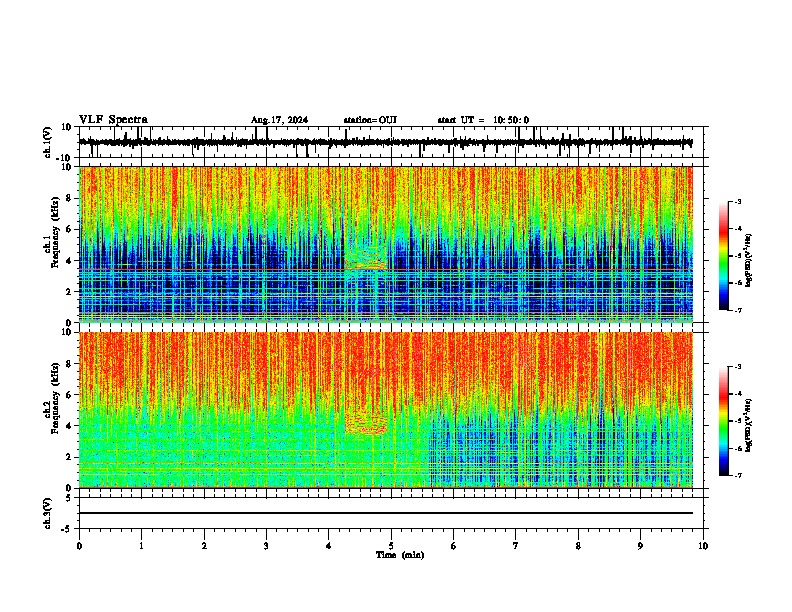Click the time axis tick label "1"

click(141, 546)
